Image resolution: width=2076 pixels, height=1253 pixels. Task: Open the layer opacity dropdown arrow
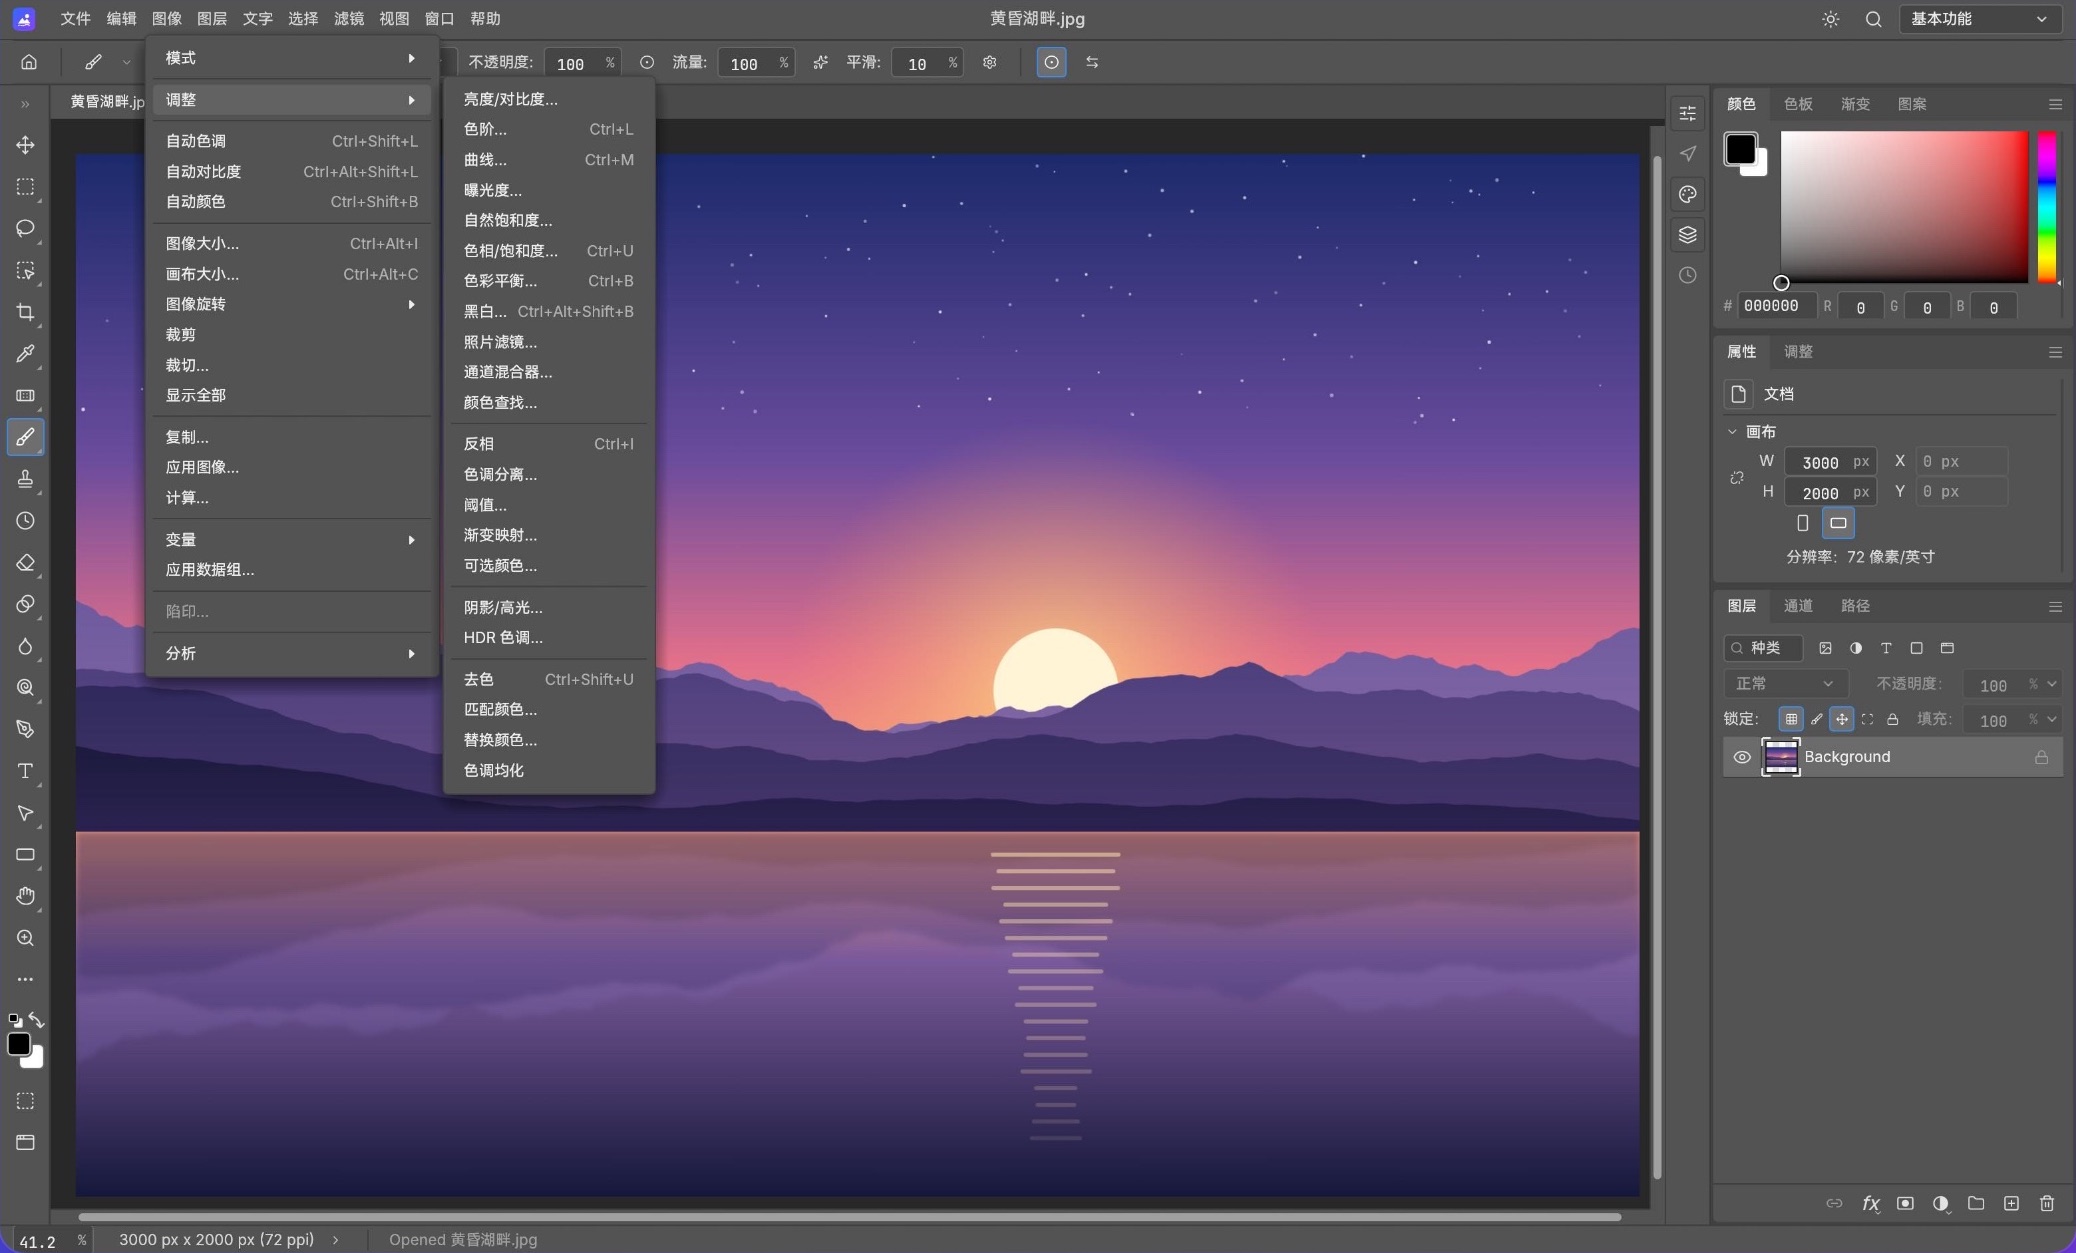coord(2052,684)
